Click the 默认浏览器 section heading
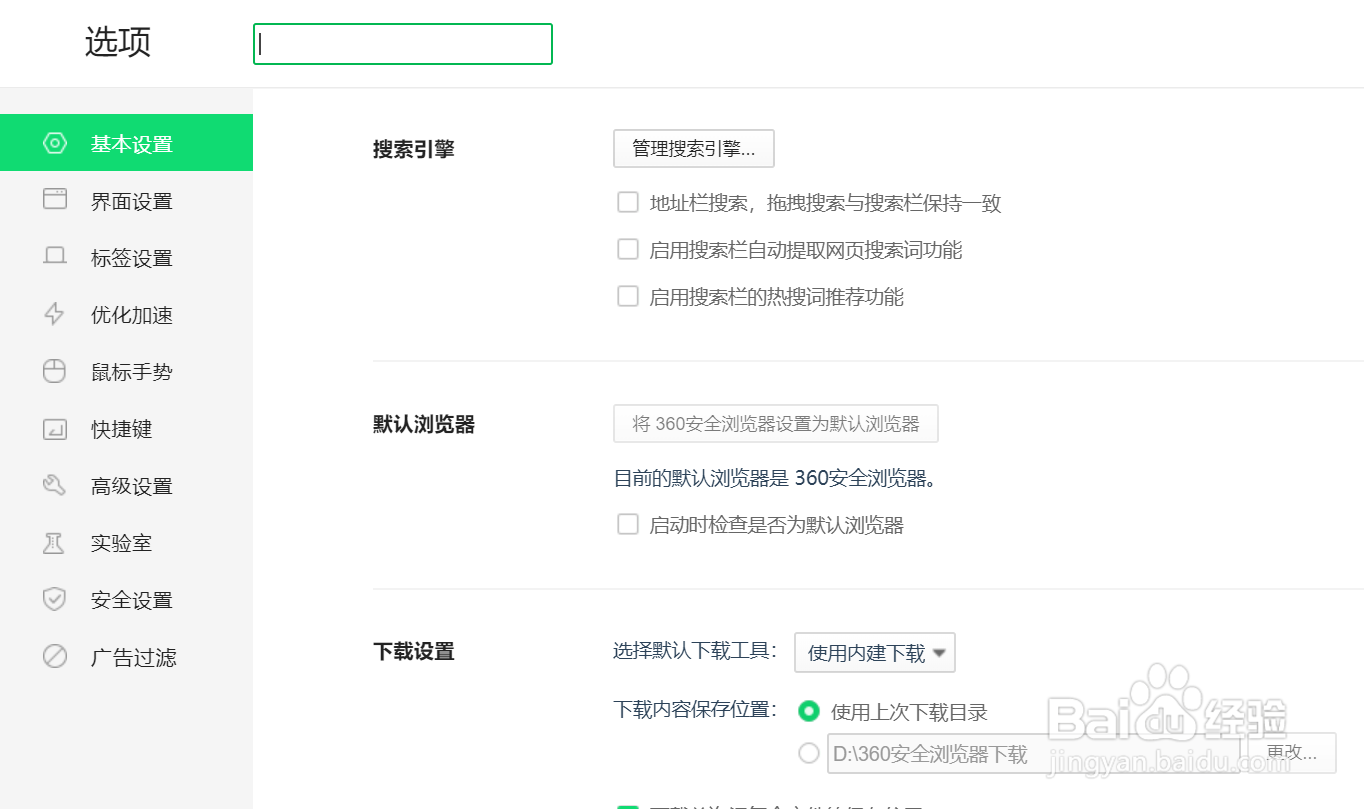The width and height of the screenshot is (1364, 809). (x=424, y=424)
